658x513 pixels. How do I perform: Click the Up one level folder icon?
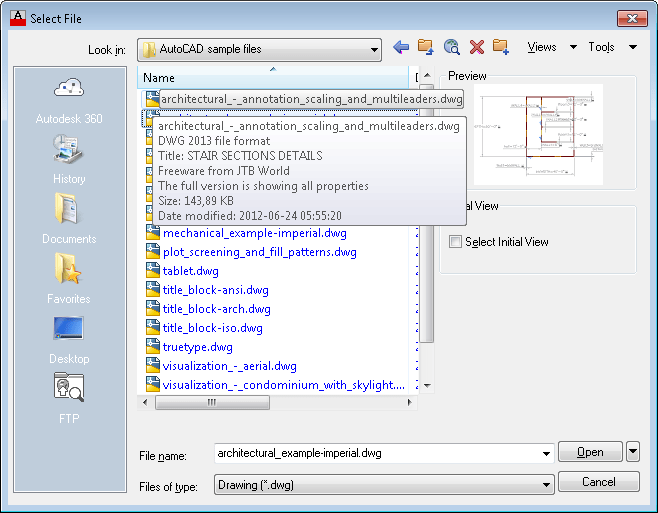(426, 47)
